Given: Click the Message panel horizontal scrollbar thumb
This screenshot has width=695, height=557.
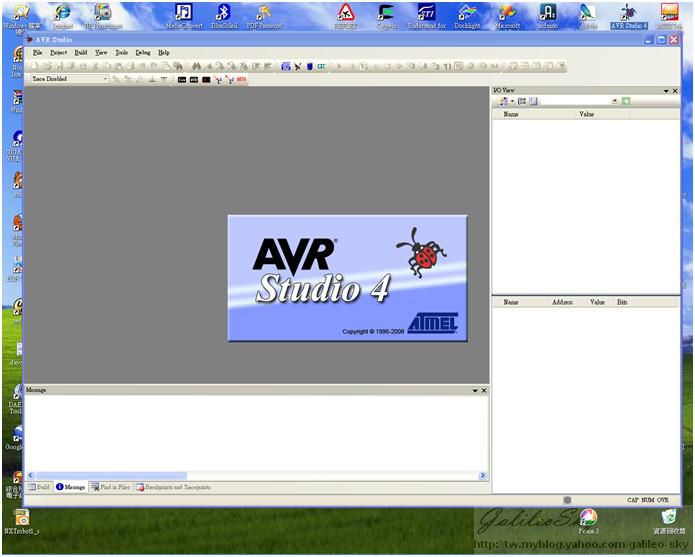Looking at the screenshot, I should click(x=111, y=476).
